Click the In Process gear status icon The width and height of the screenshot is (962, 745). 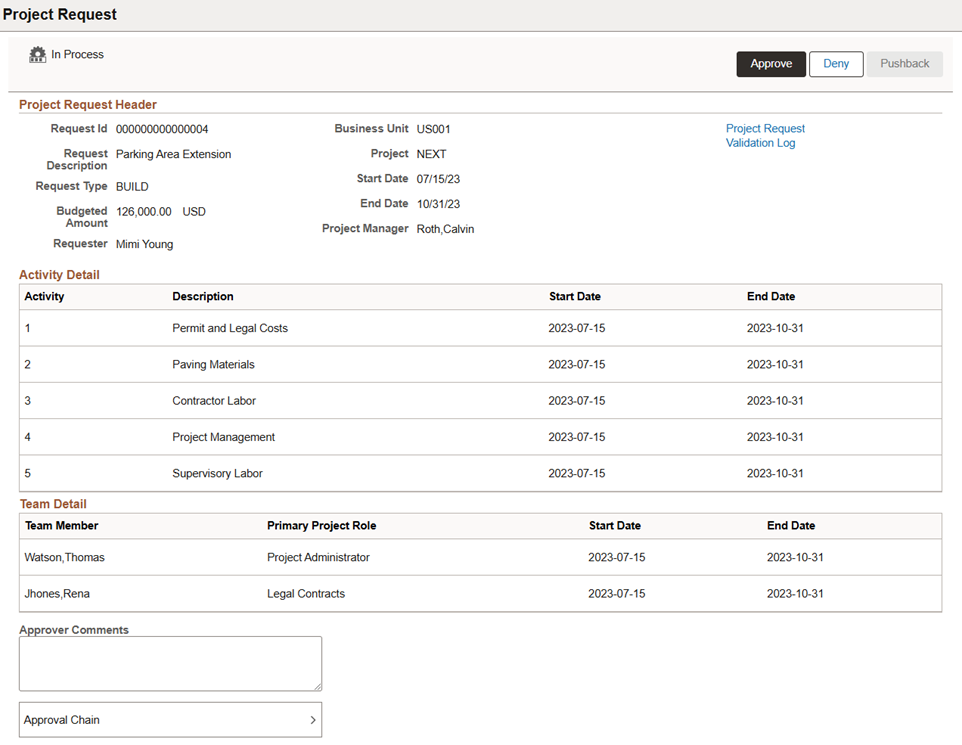(38, 55)
